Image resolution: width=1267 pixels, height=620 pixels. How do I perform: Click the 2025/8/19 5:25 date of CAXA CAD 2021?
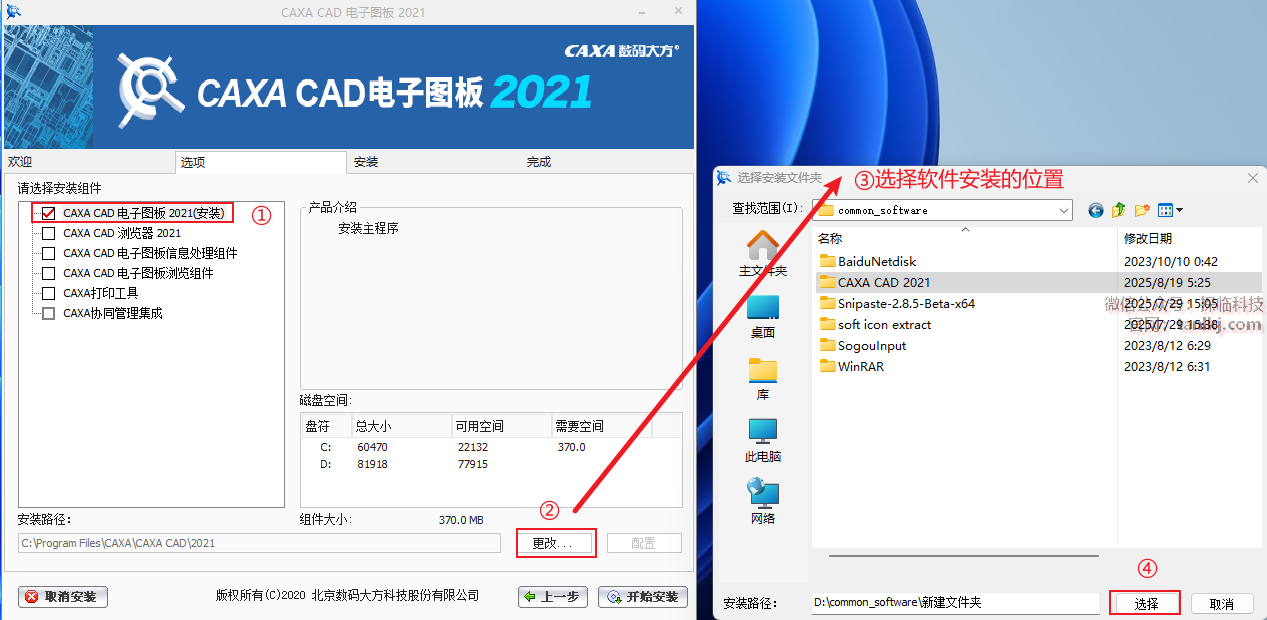tap(1167, 282)
